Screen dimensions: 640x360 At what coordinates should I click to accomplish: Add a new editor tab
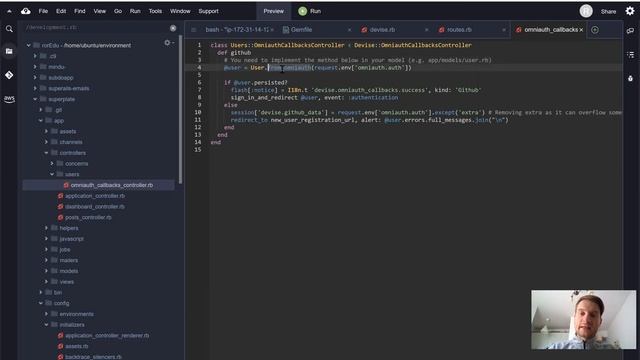(595, 30)
